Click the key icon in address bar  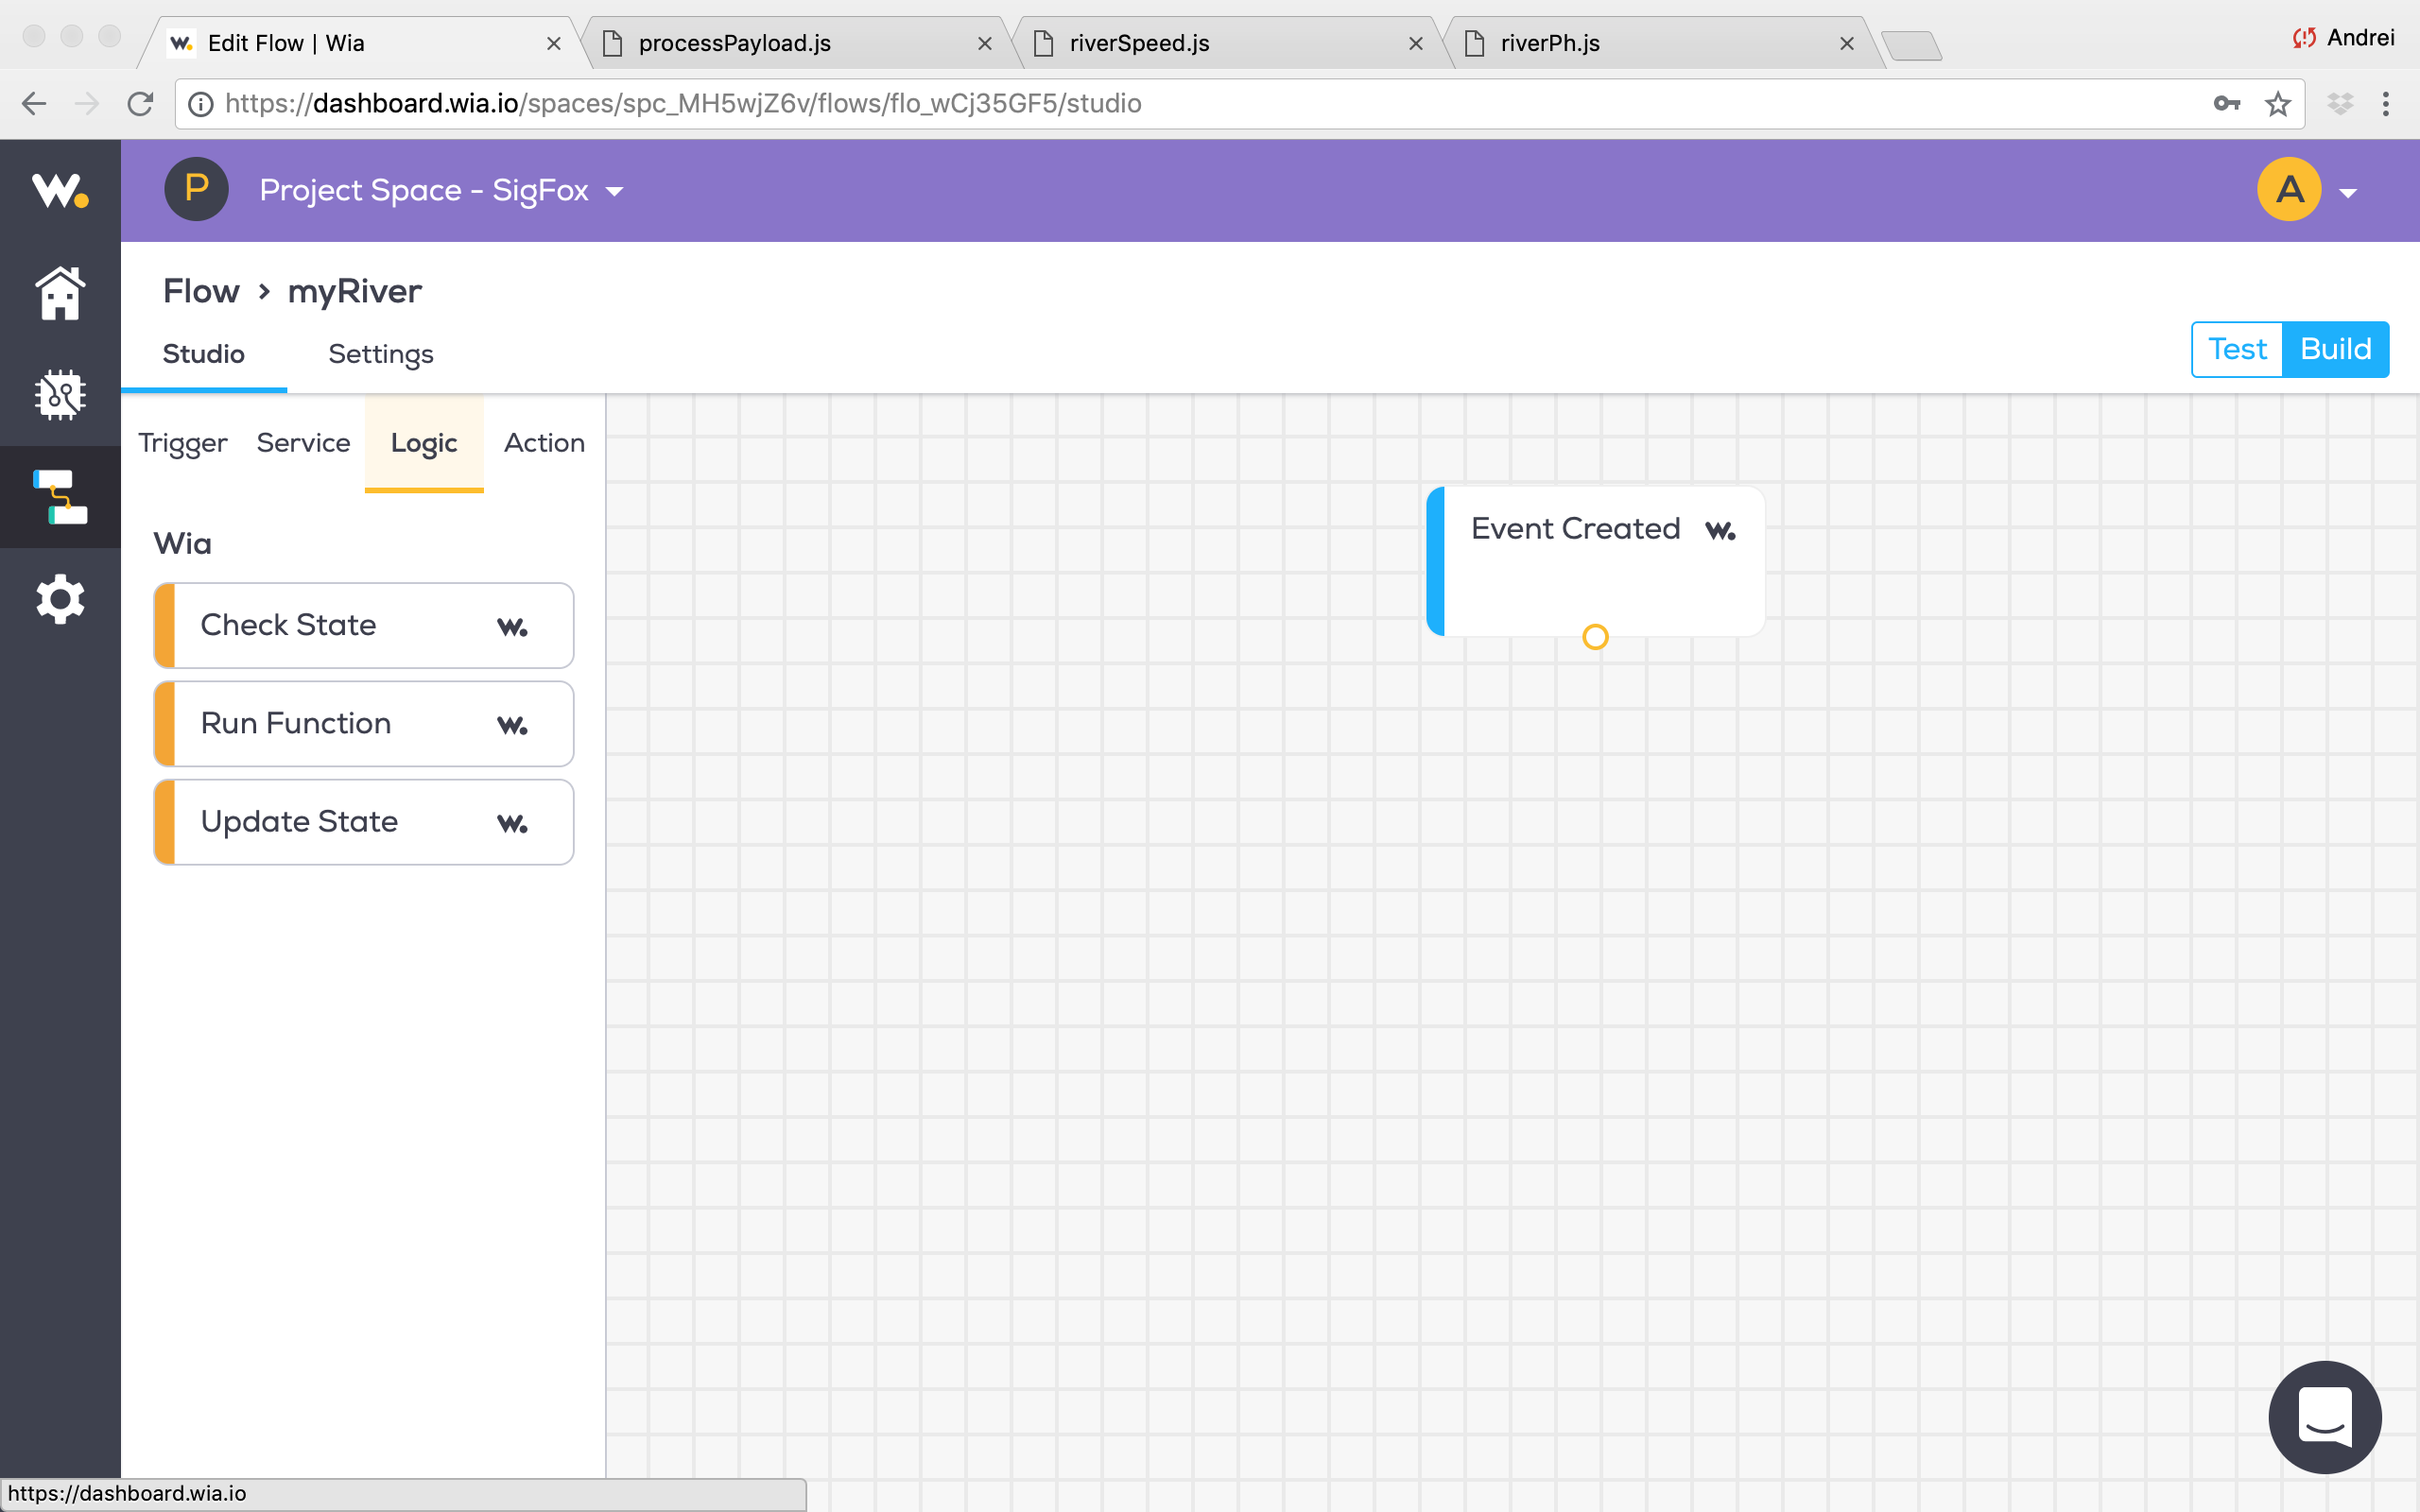tap(2226, 104)
